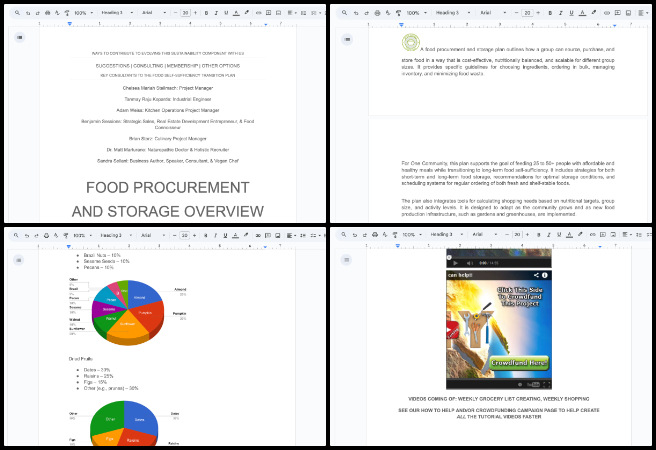Open Heading 3 dropdown in plan description document
656x450 pixels.
pos(453,13)
